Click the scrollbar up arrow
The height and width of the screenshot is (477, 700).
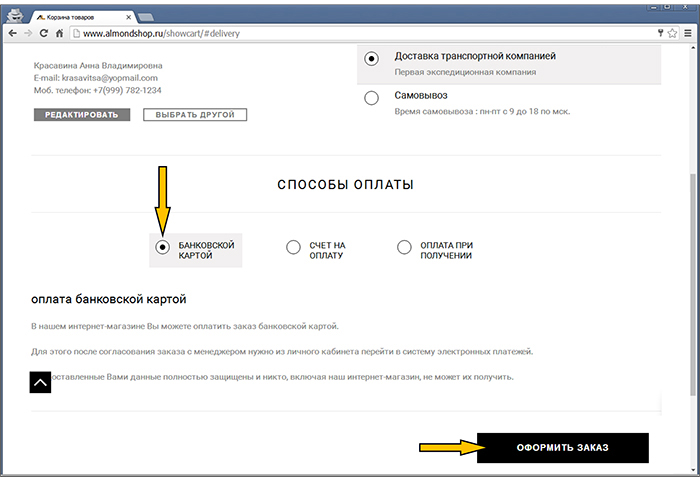point(693,48)
